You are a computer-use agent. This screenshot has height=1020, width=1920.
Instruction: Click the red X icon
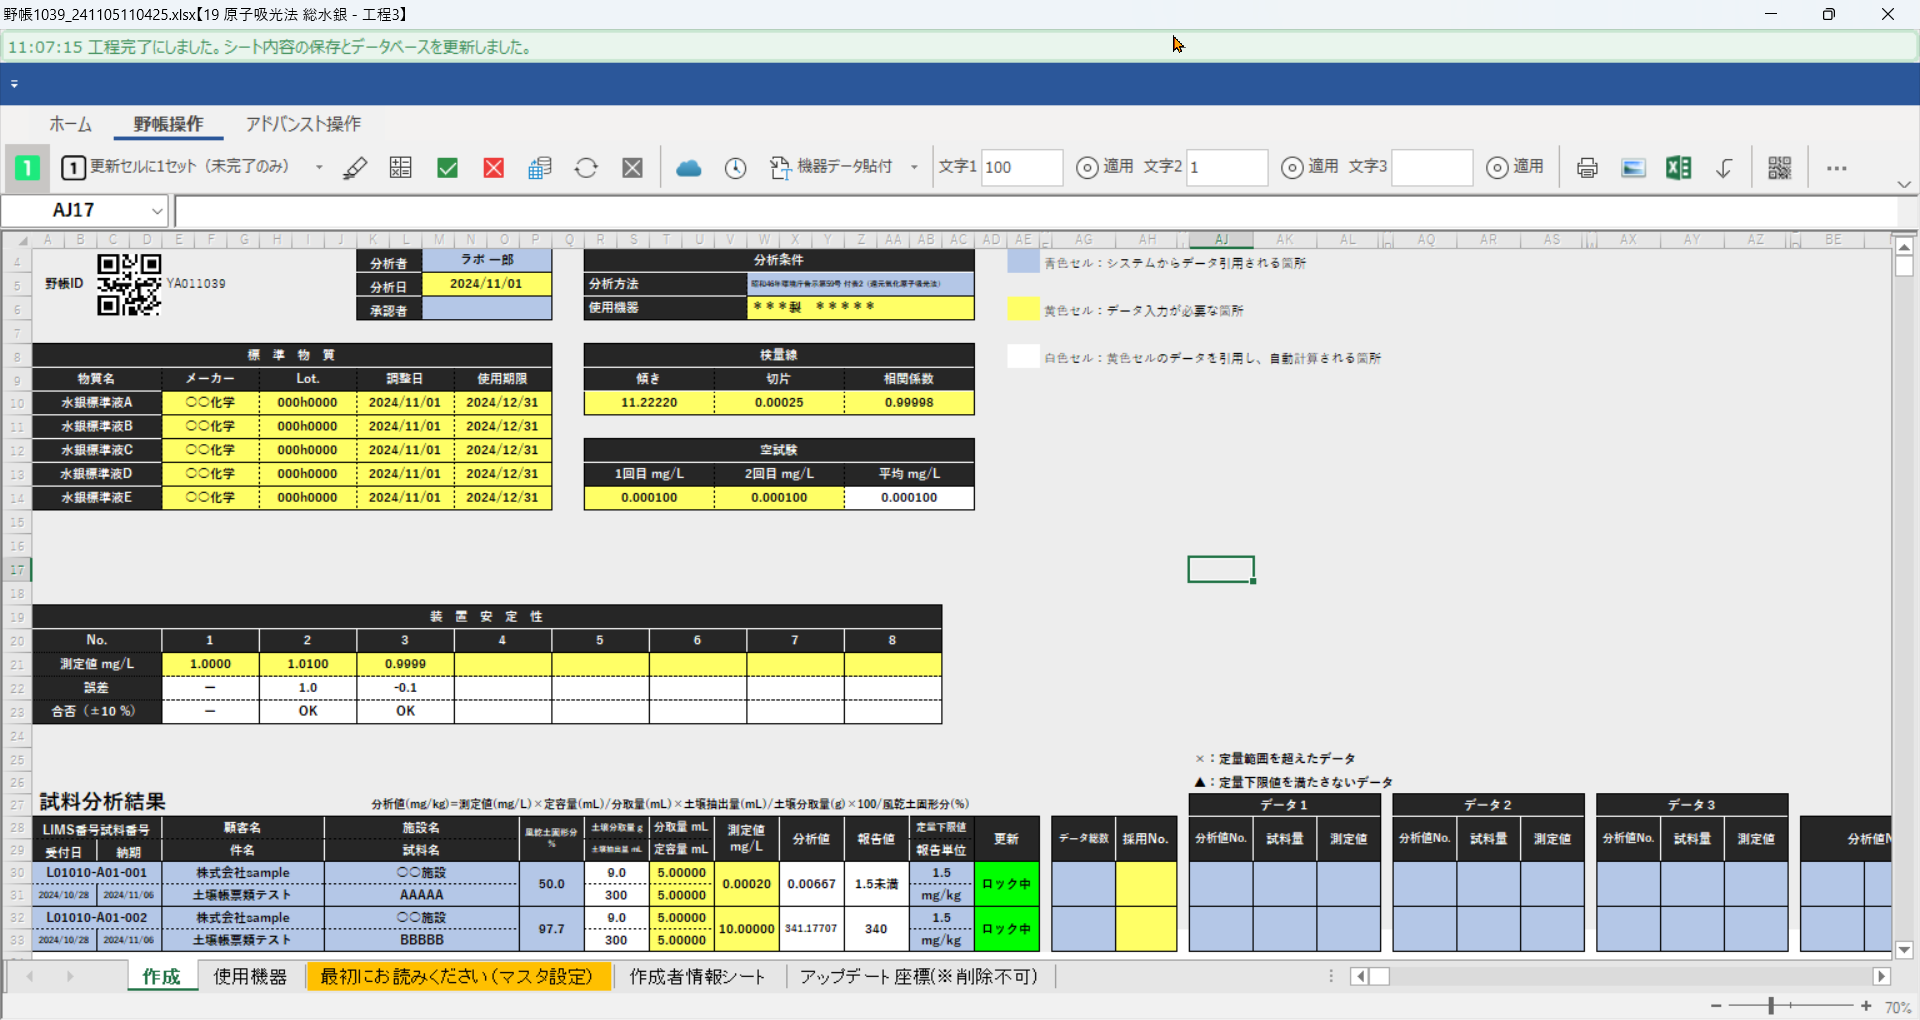(494, 168)
